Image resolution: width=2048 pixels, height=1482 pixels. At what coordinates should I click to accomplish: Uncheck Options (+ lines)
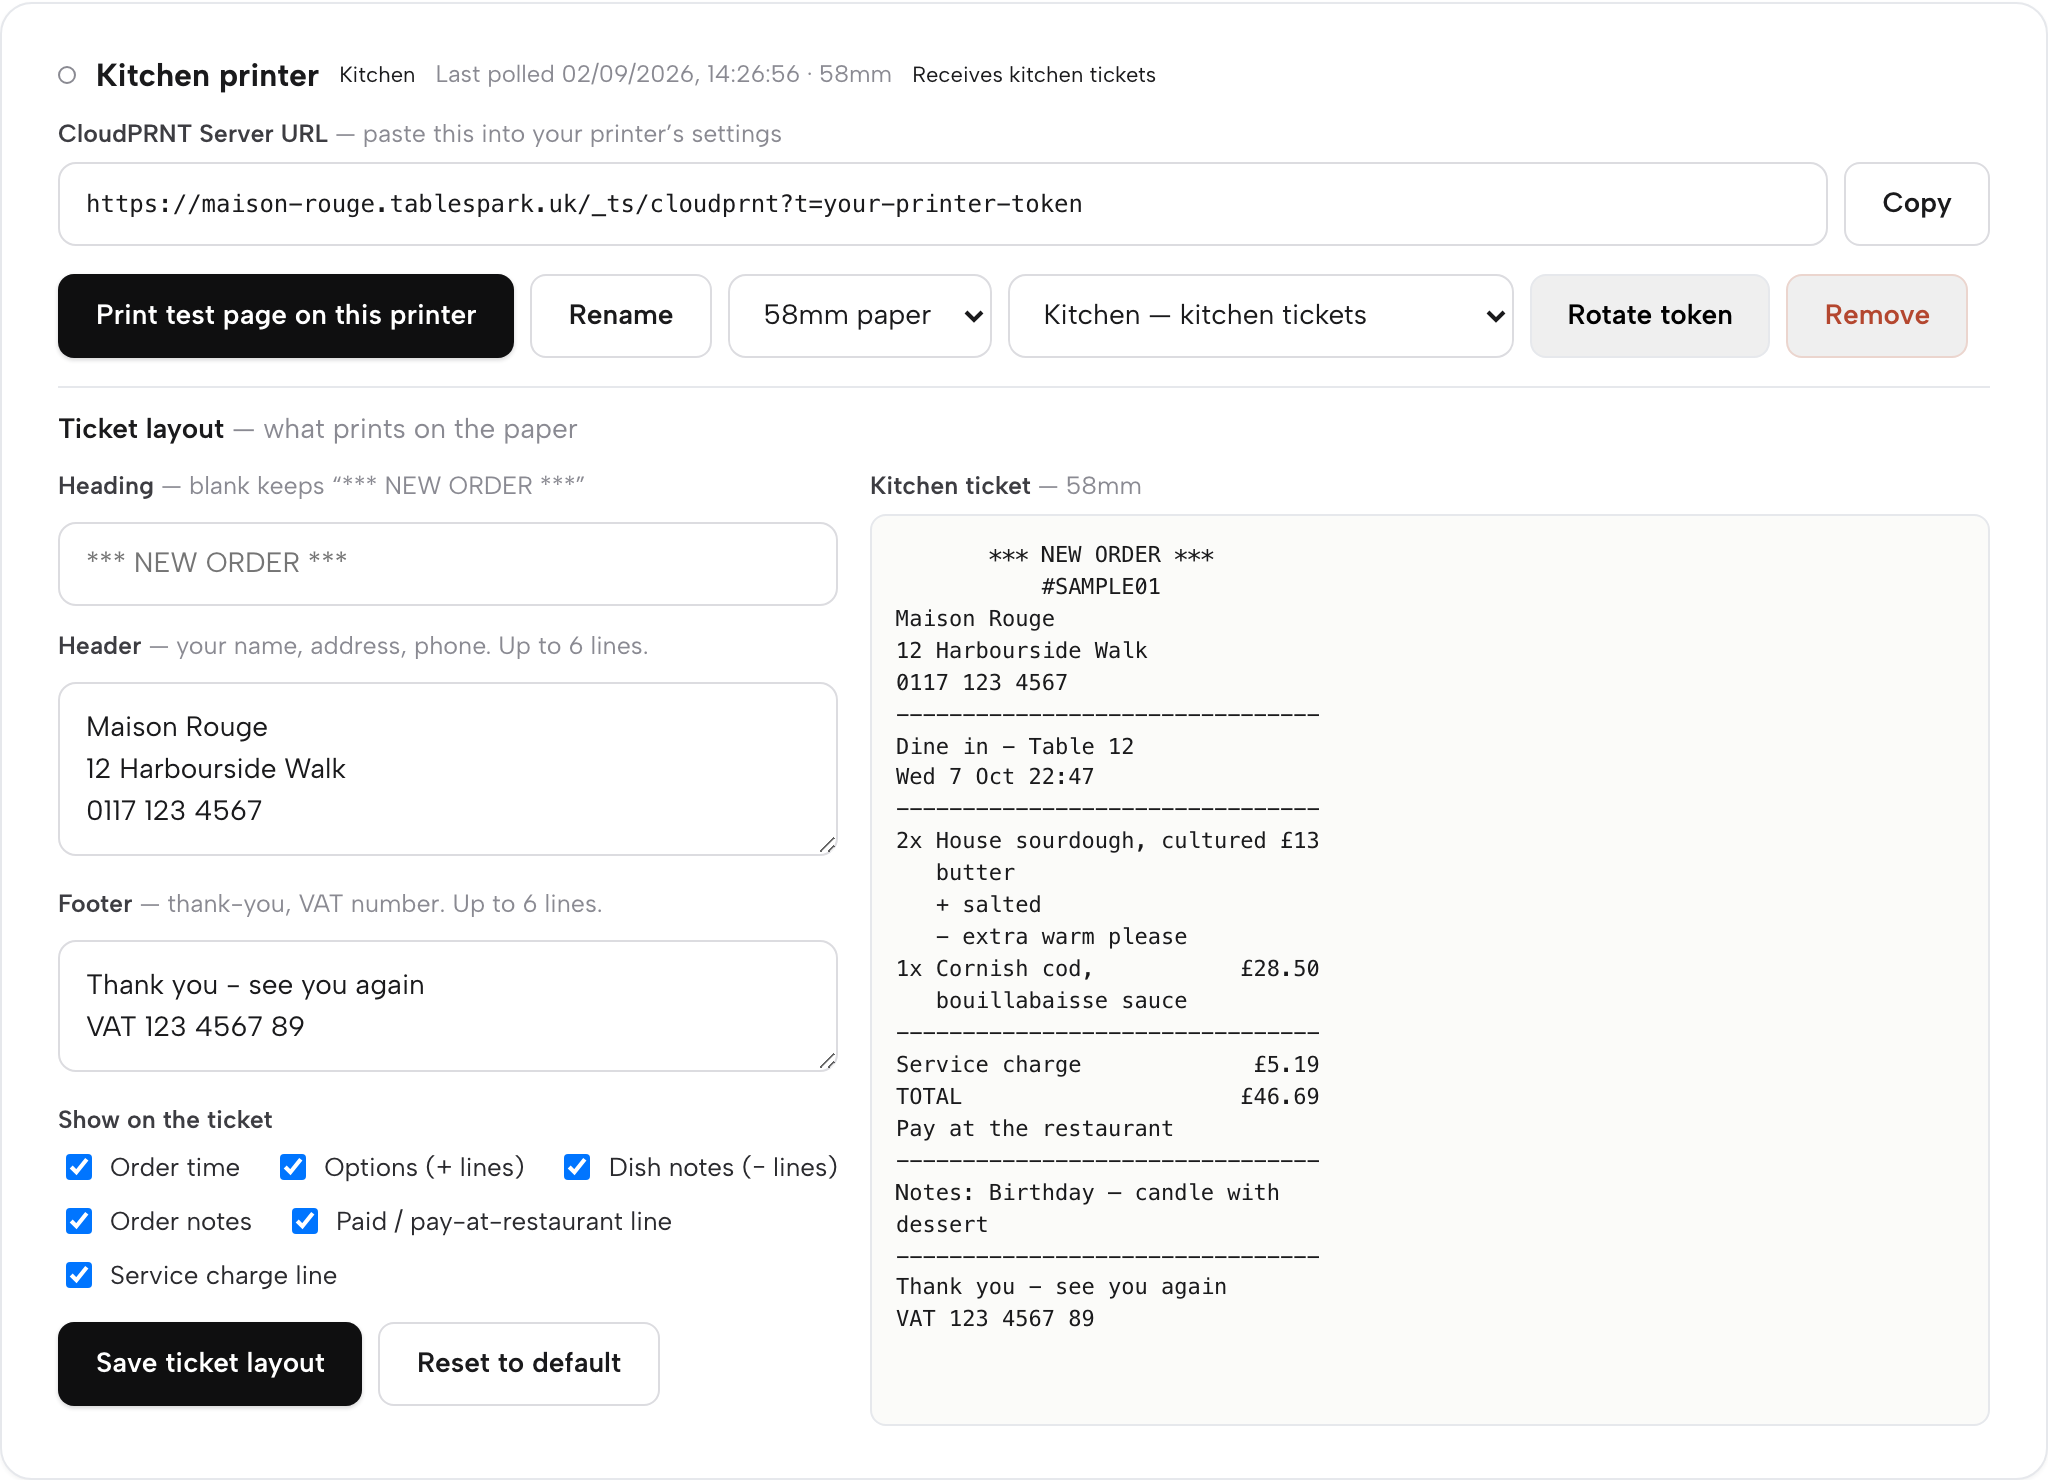(293, 1167)
